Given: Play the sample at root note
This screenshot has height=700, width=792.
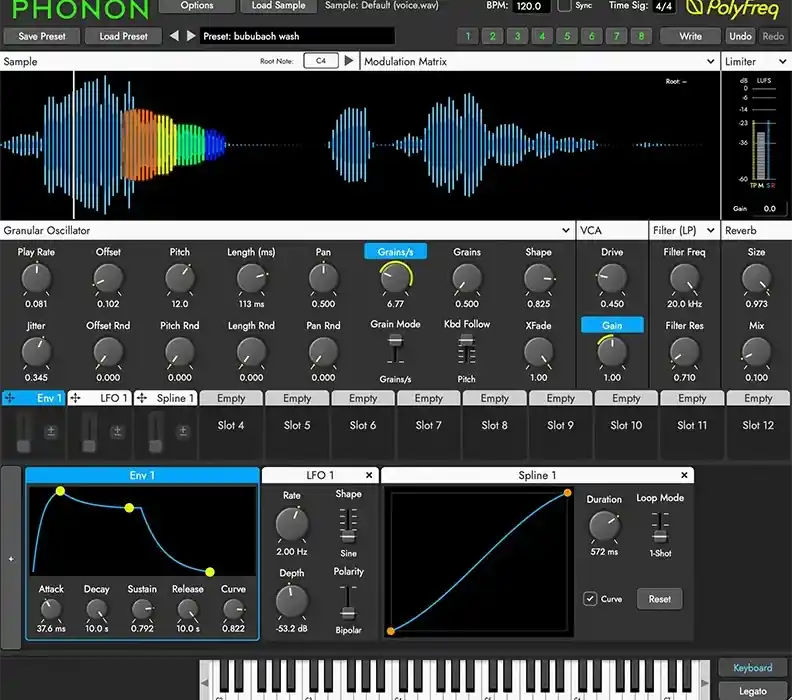Looking at the screenshot, I should pos(349,61).
